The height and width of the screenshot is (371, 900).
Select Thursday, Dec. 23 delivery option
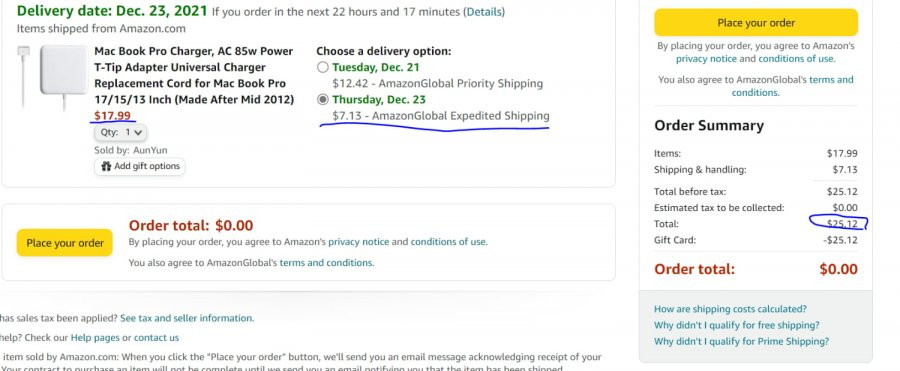(x=323, y=100)
